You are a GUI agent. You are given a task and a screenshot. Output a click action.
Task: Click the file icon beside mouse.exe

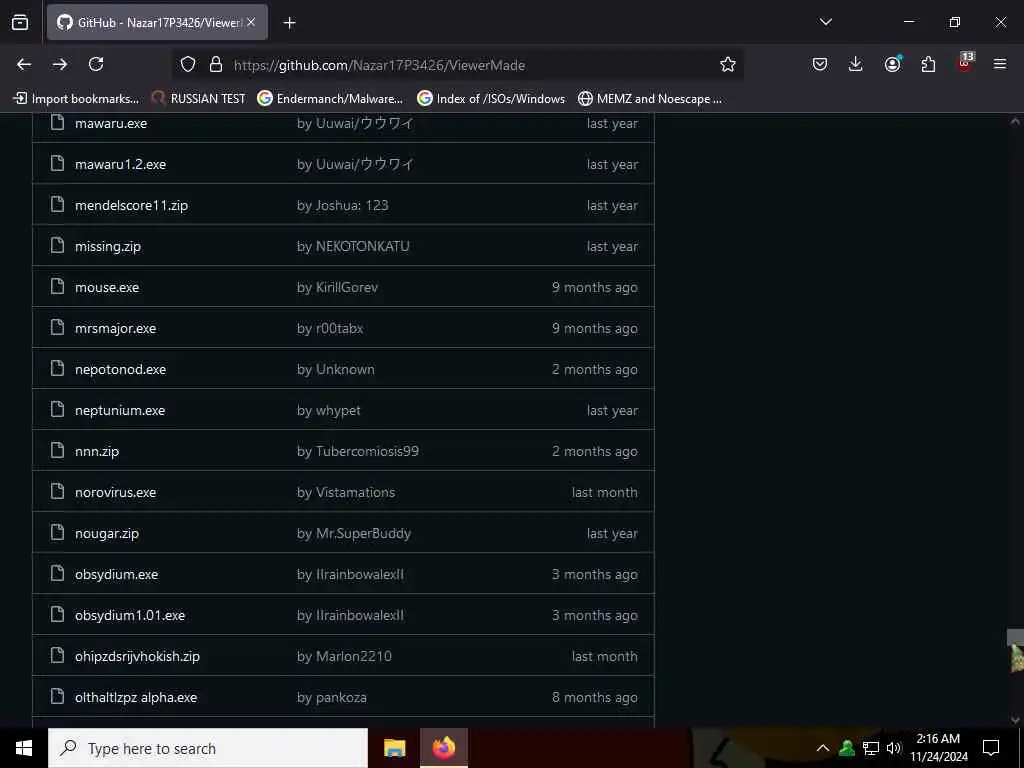click(x=57, y=287)
